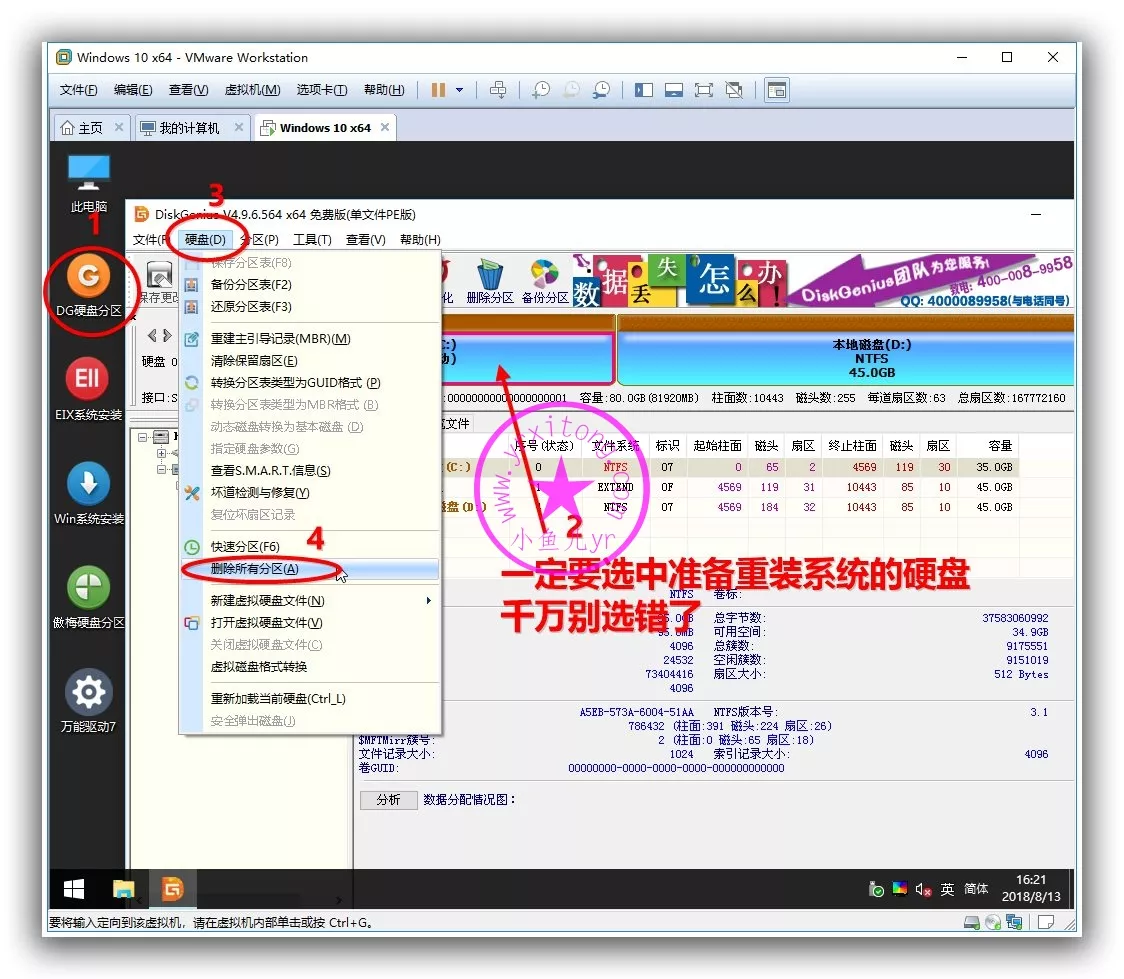Choose 备份分区表(F2) from the menu

click(310, 285)
